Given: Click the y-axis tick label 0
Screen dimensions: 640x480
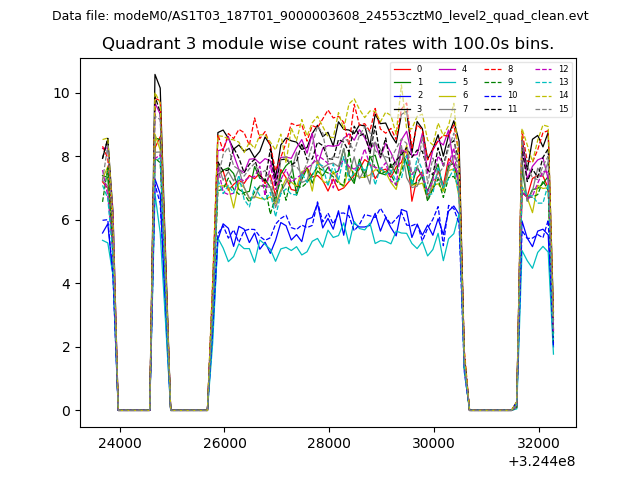Looking at the screenshot, I should coord(66,411).
